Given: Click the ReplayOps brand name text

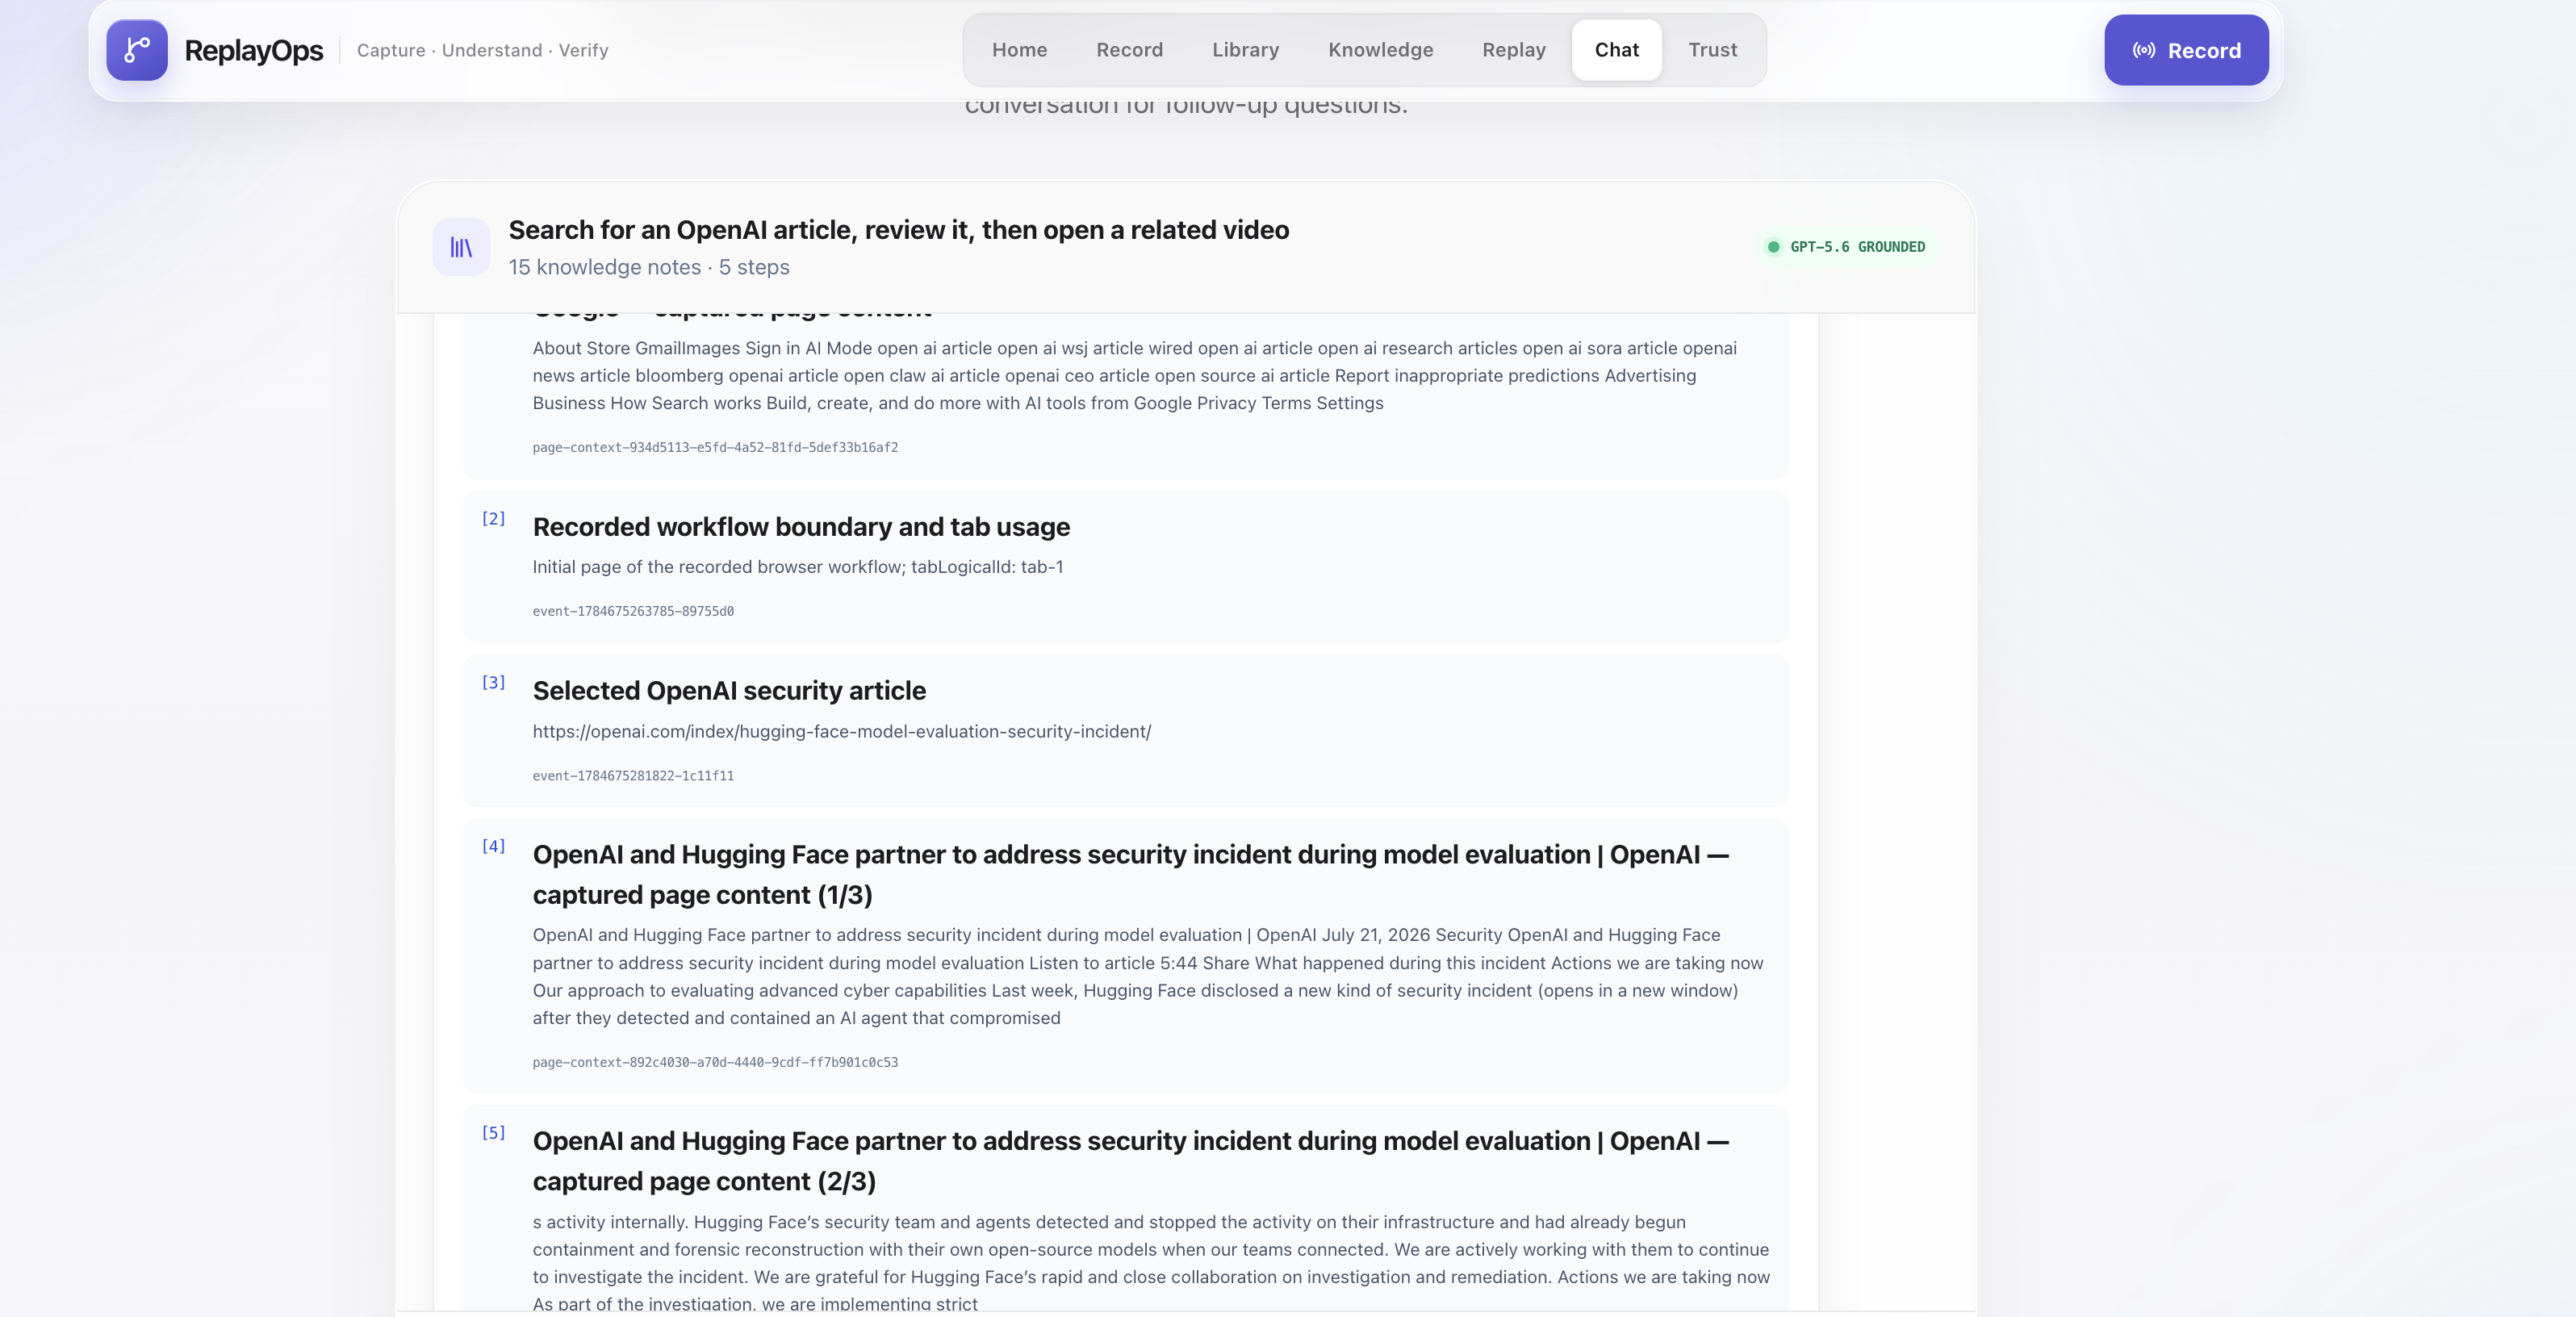Looking at the screenshot, I should tap(254, 51).
